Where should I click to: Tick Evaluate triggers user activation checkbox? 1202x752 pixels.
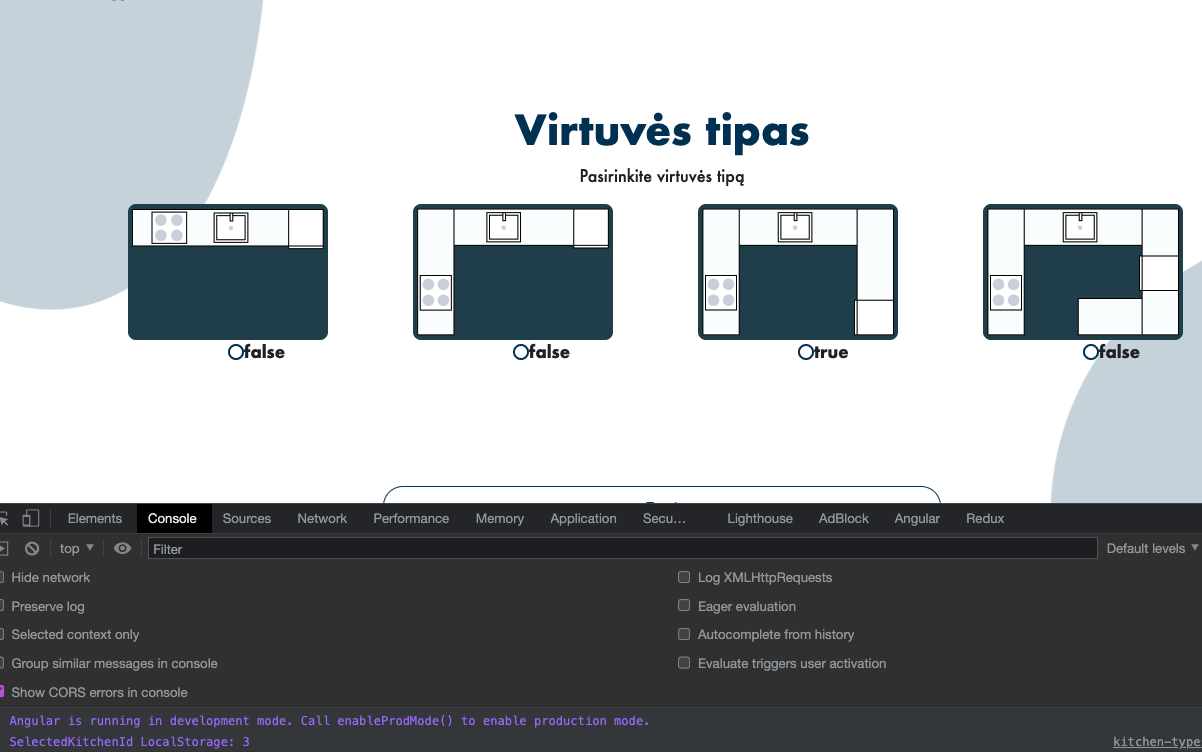[x=684, y=663]
